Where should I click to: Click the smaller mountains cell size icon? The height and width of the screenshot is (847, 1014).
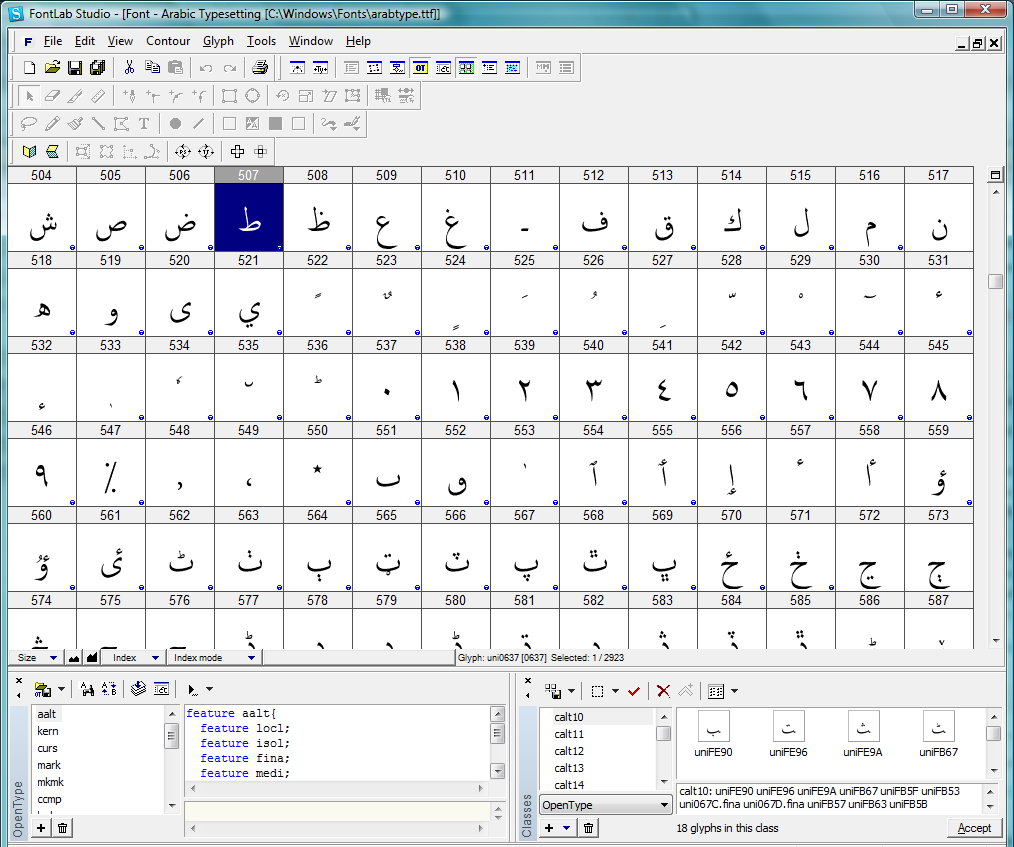[74, 658]
